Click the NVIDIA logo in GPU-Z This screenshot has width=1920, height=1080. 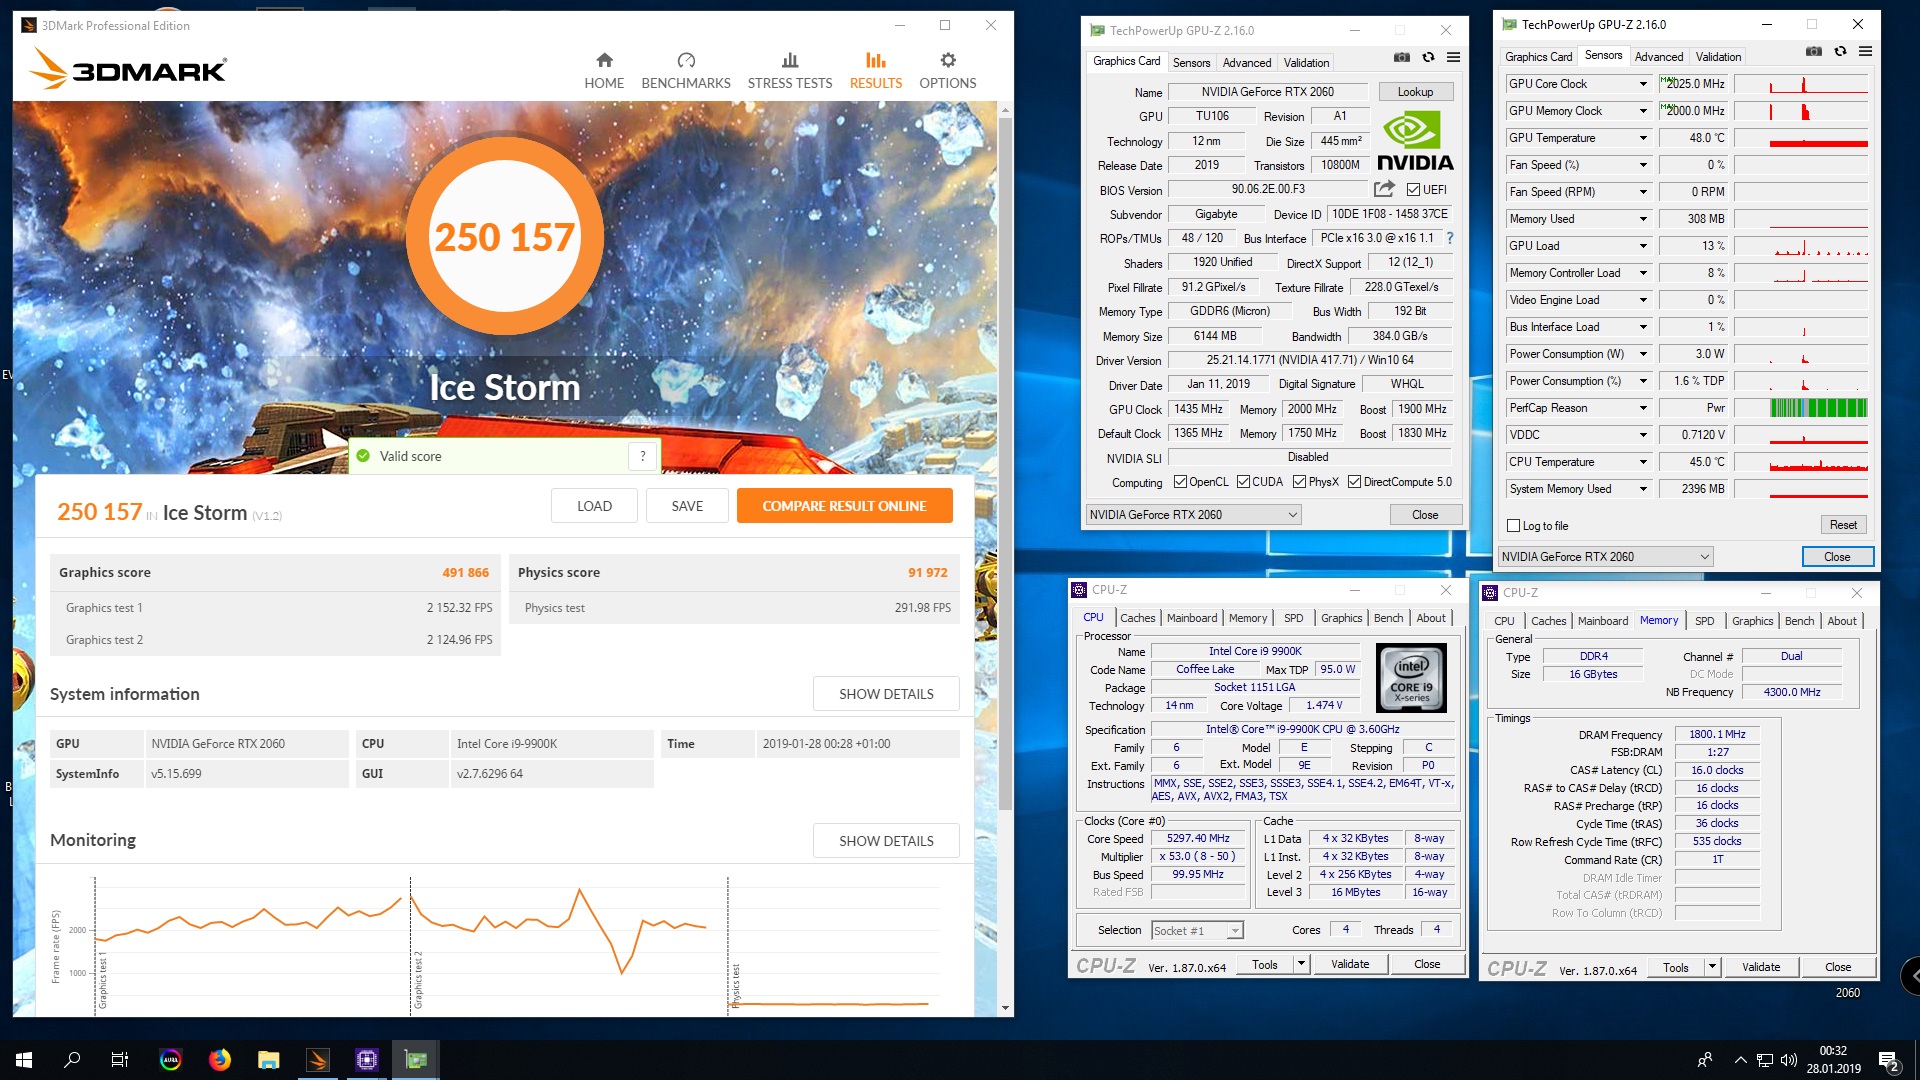click(1415, 142)
